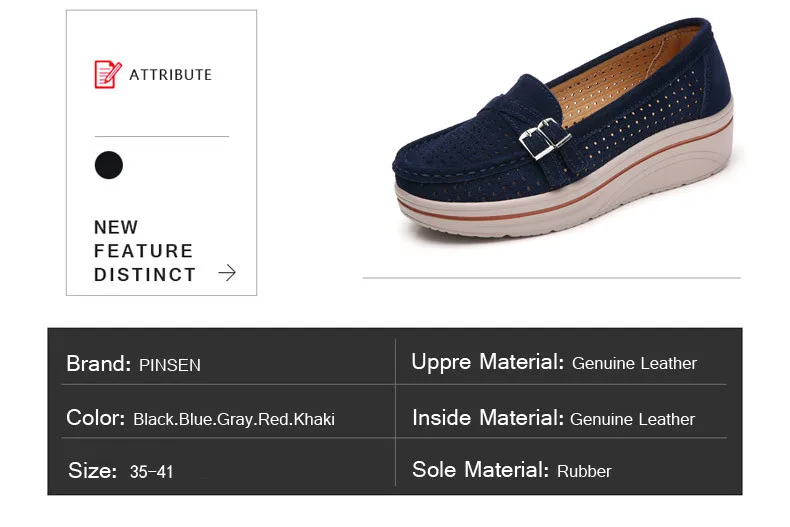Click the word Rubber in the table
This screenshot has height=527, width=790.
click(x=584, y=471)
